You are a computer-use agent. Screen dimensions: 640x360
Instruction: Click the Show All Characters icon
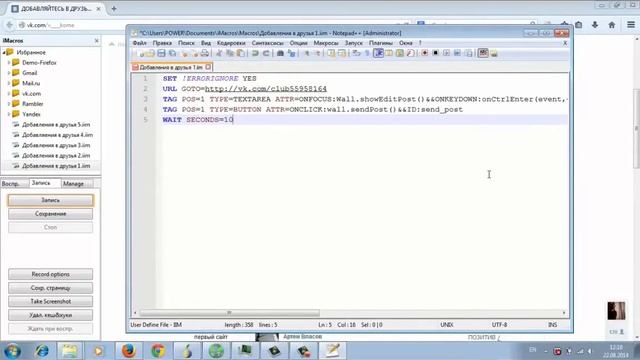367,53
